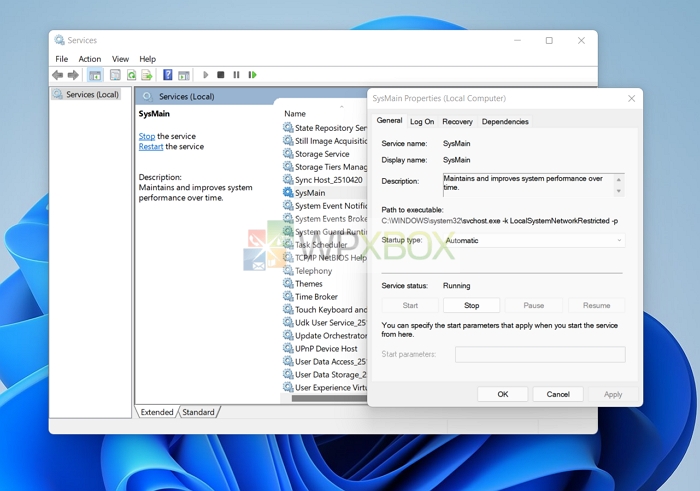Select the gear icon beside State Repository Service
This screenshot has height=491, width=700.
coord(288,128)
